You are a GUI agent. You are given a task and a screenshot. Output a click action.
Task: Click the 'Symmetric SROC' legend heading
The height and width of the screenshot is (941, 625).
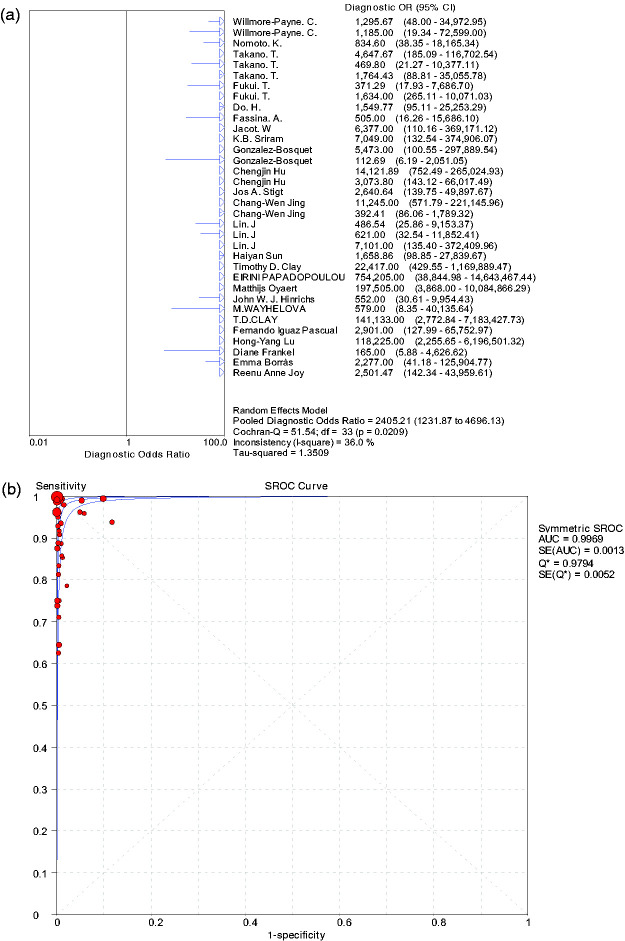[581, 529]
